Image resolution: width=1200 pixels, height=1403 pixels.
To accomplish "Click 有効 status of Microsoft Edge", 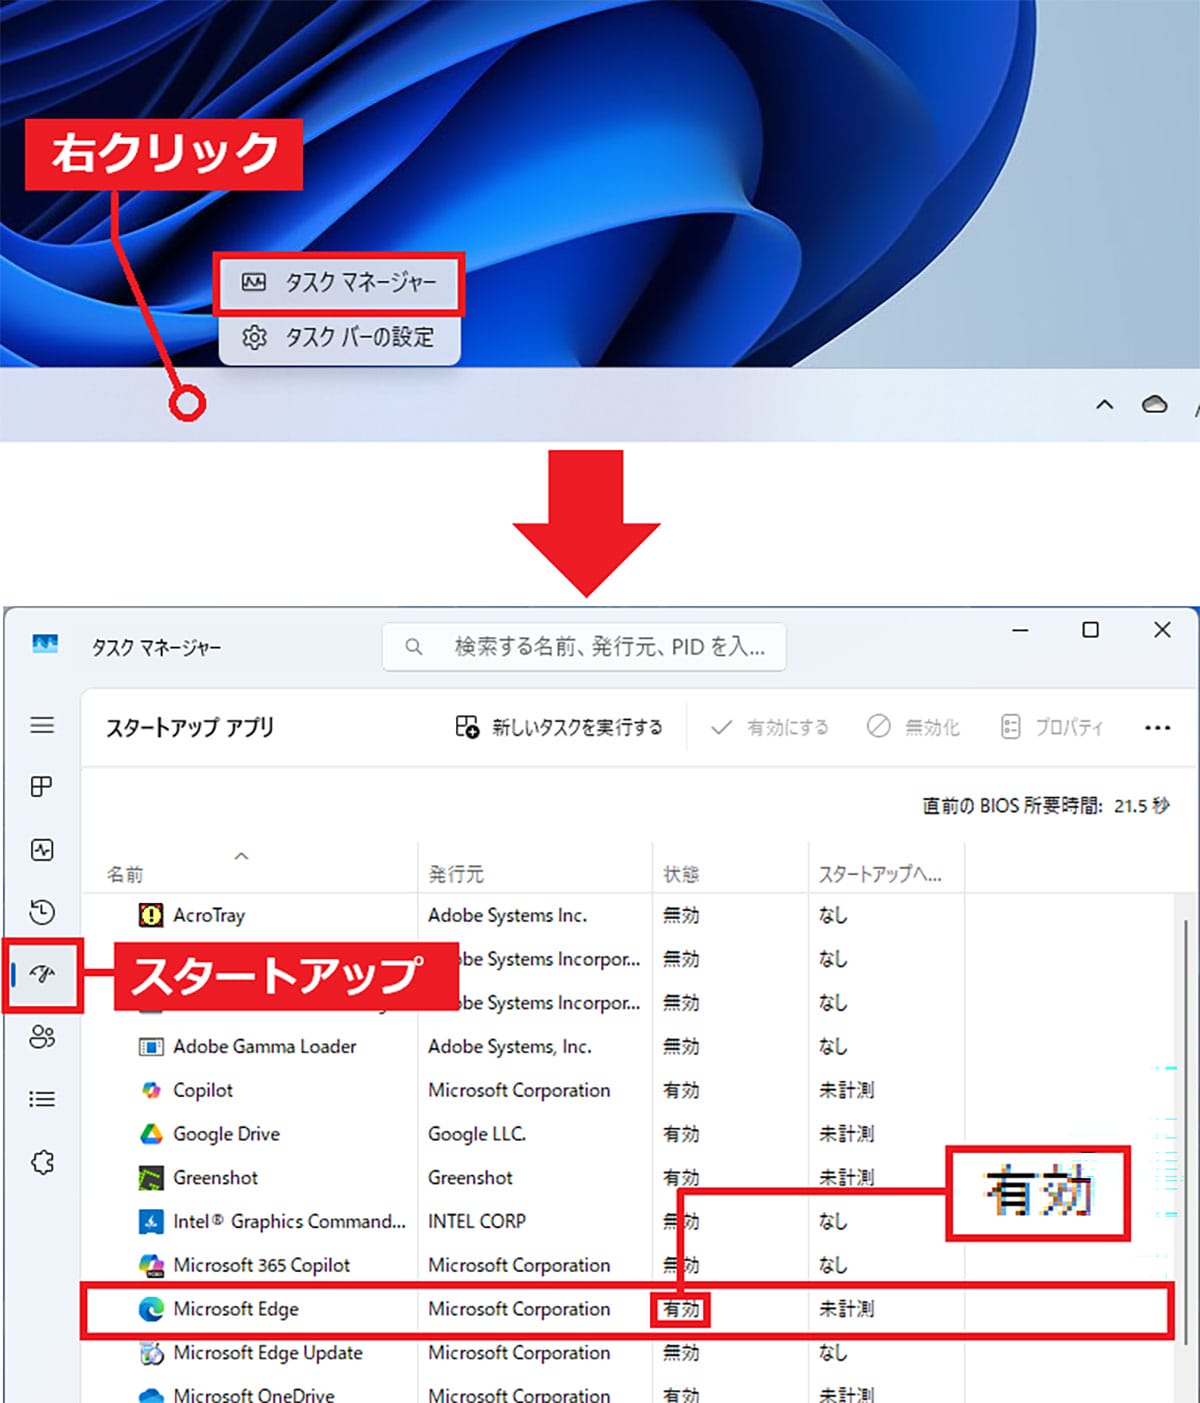I will click(681, 1309).
